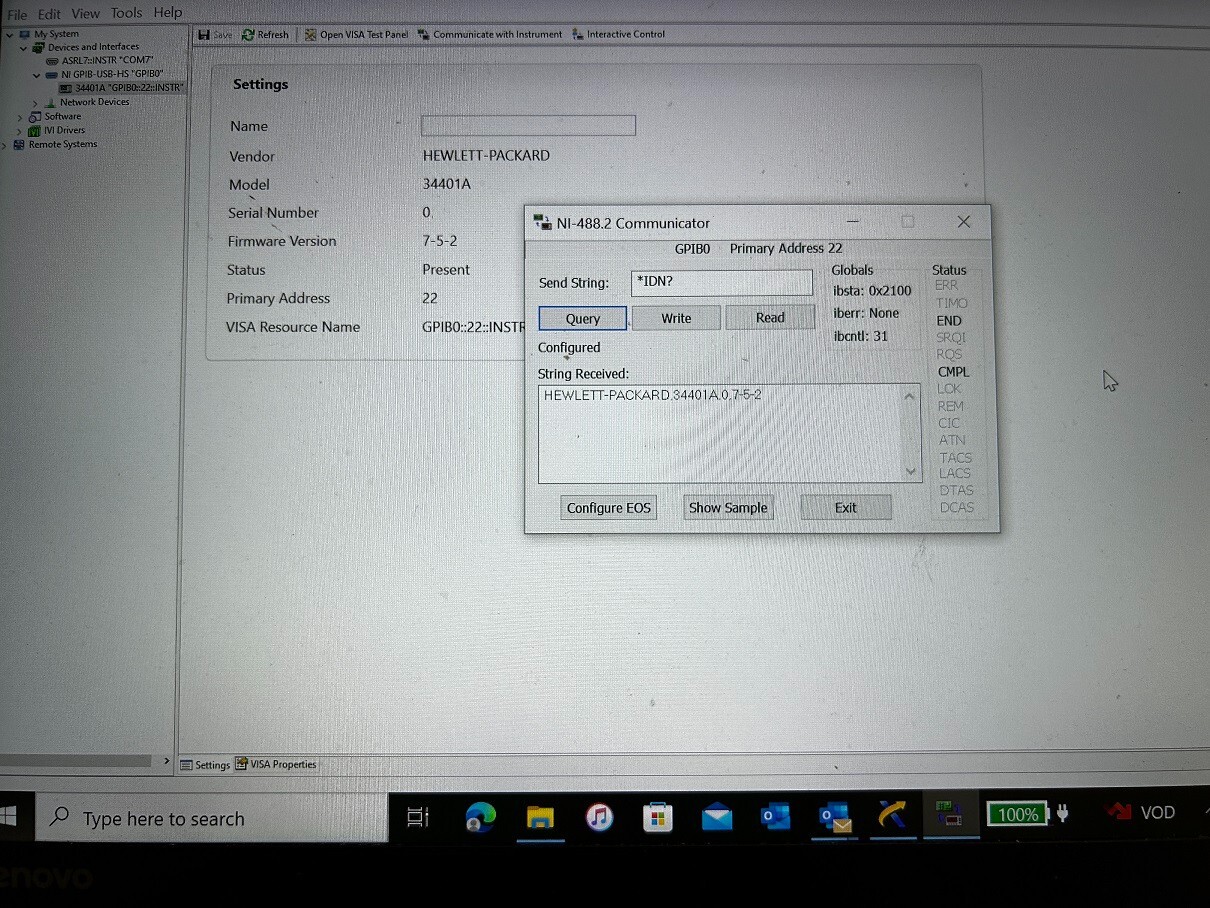Open Mail app from taskbar
1210x908 pixels.
click(716, 818)
